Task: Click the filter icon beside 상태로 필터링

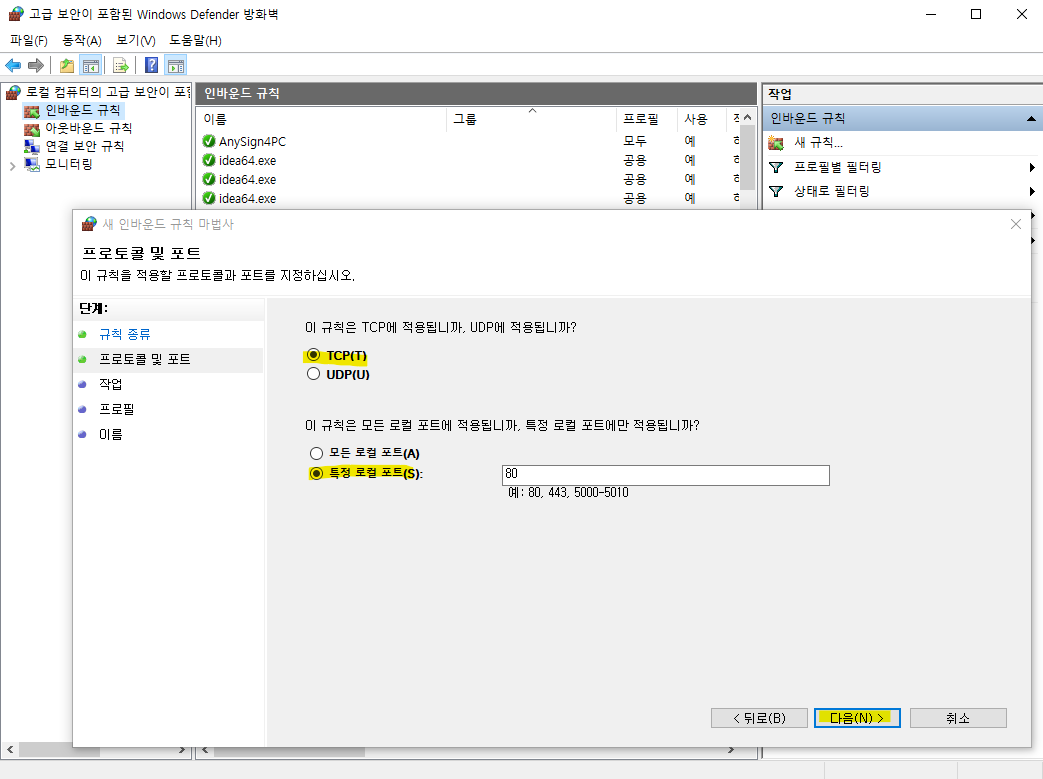Action: pyautogui.click(x=776, y=192)
